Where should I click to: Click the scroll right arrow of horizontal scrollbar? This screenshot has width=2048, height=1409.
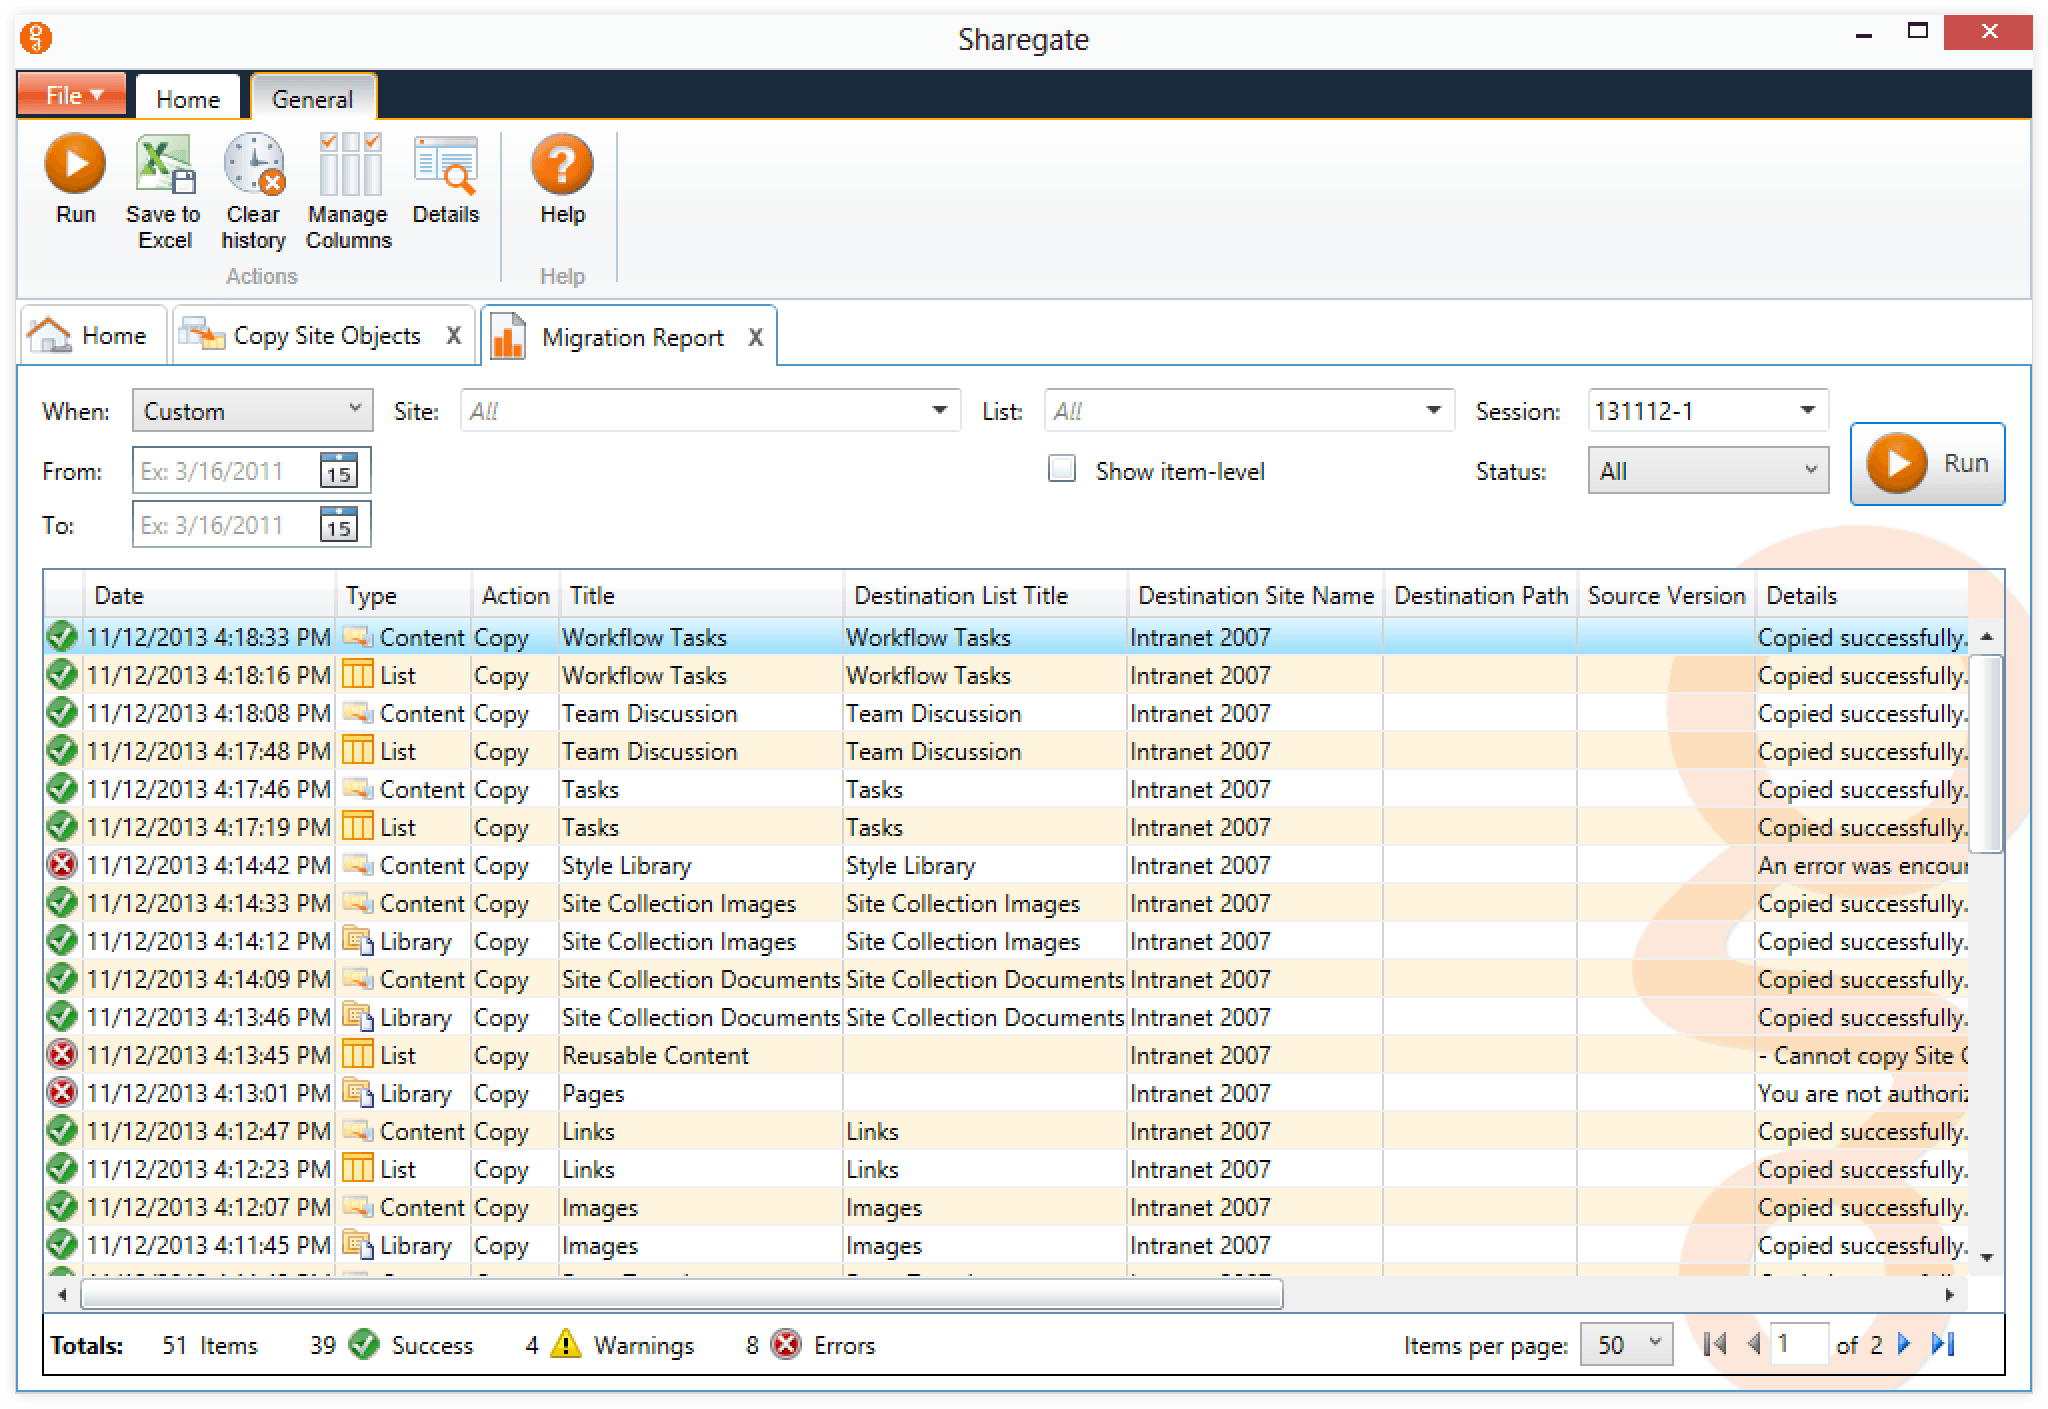coord(1949,1294)
